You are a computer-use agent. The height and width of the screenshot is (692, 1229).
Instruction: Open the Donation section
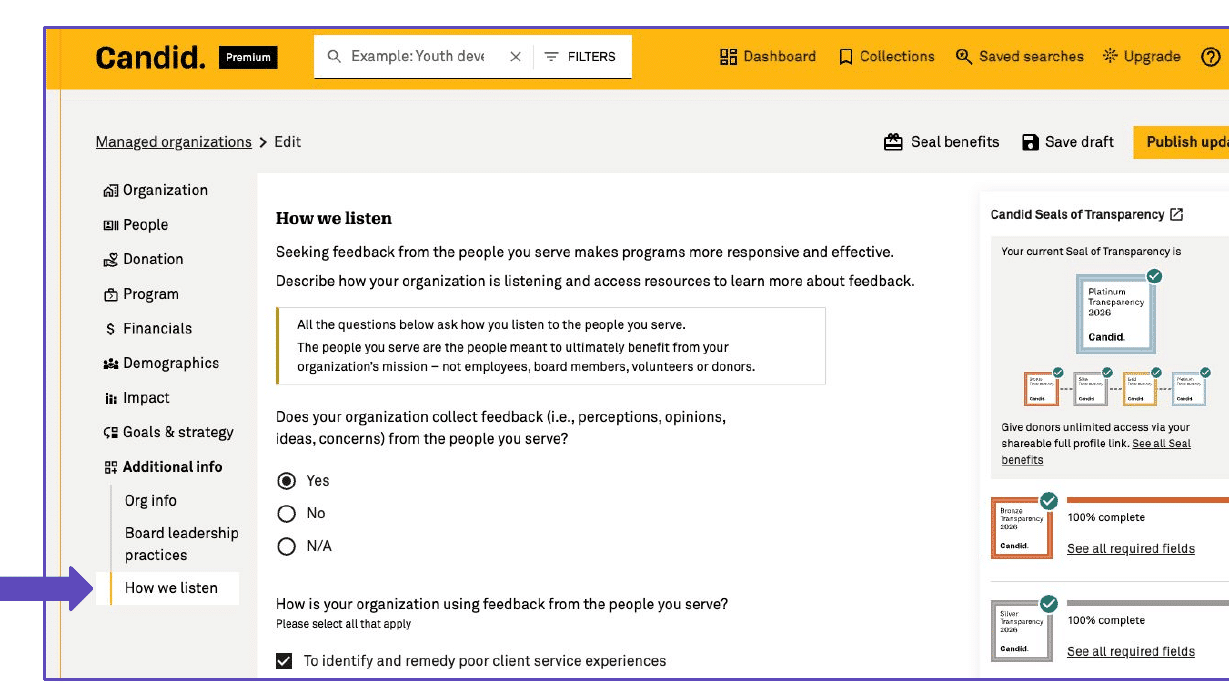coord(144,259)
